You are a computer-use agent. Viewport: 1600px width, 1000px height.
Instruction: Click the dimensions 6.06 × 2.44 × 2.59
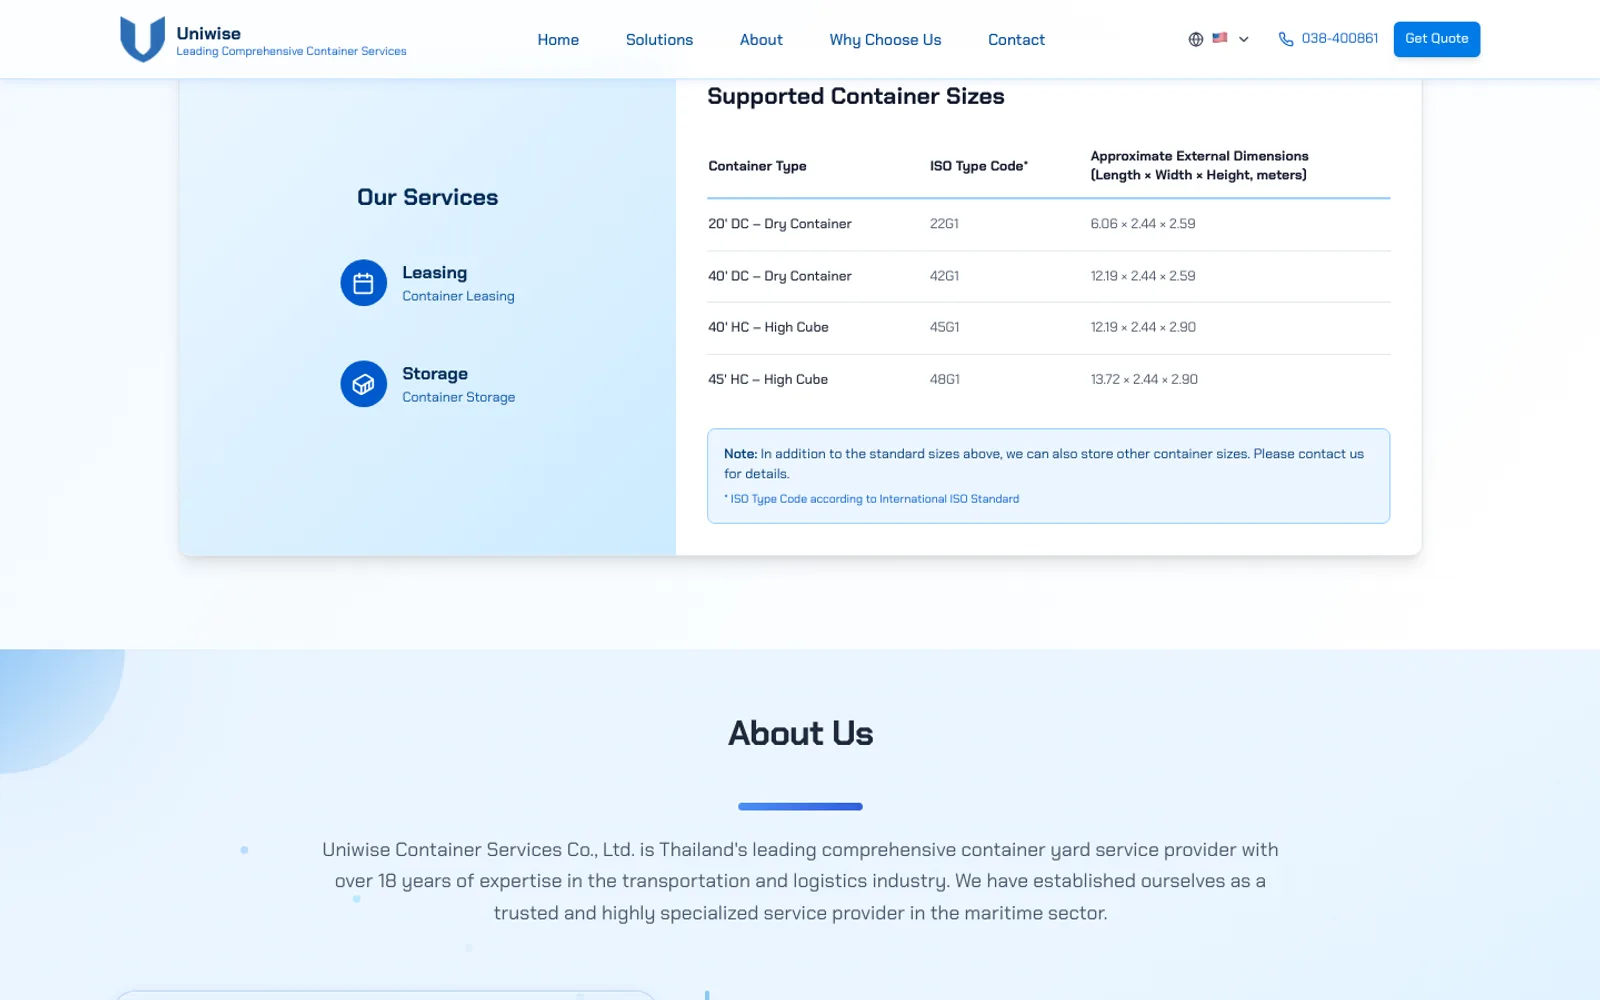pyautogui.click(x=1143, y=224)
